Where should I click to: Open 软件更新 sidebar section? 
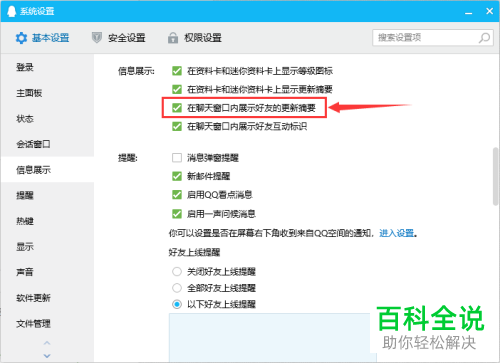point(47,298)
